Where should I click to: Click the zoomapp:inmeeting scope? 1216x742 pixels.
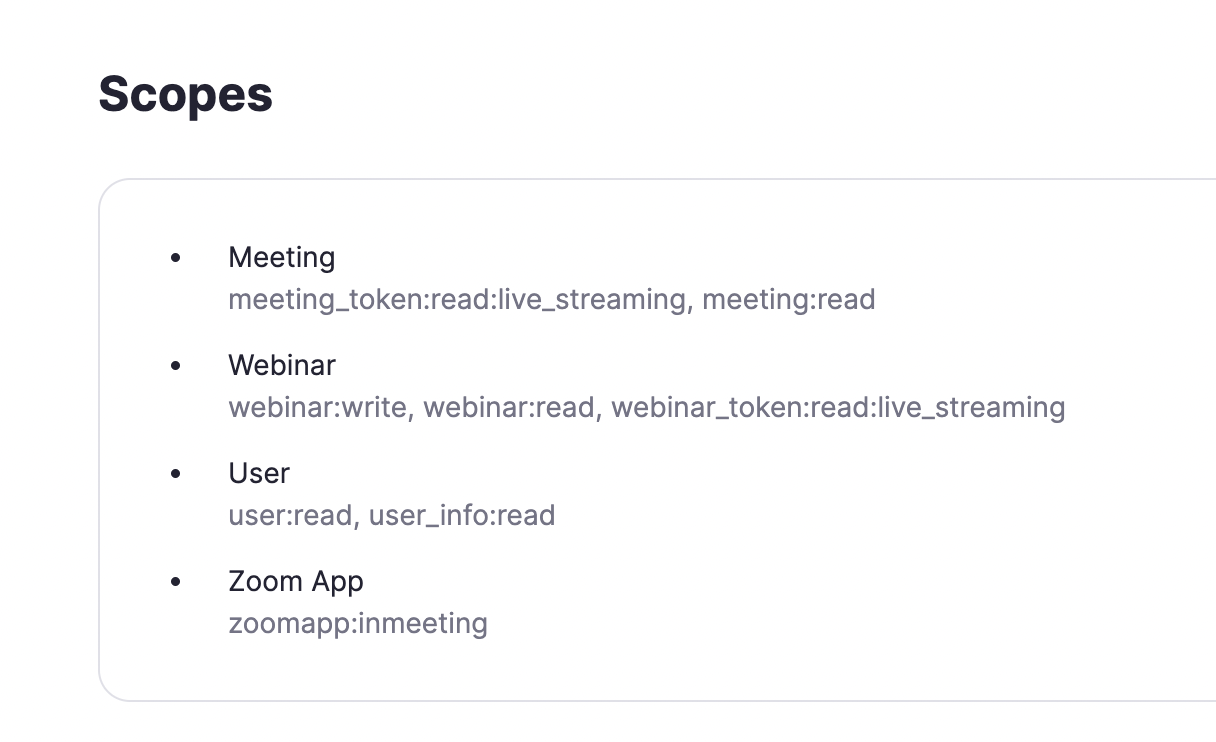[358, 623]
